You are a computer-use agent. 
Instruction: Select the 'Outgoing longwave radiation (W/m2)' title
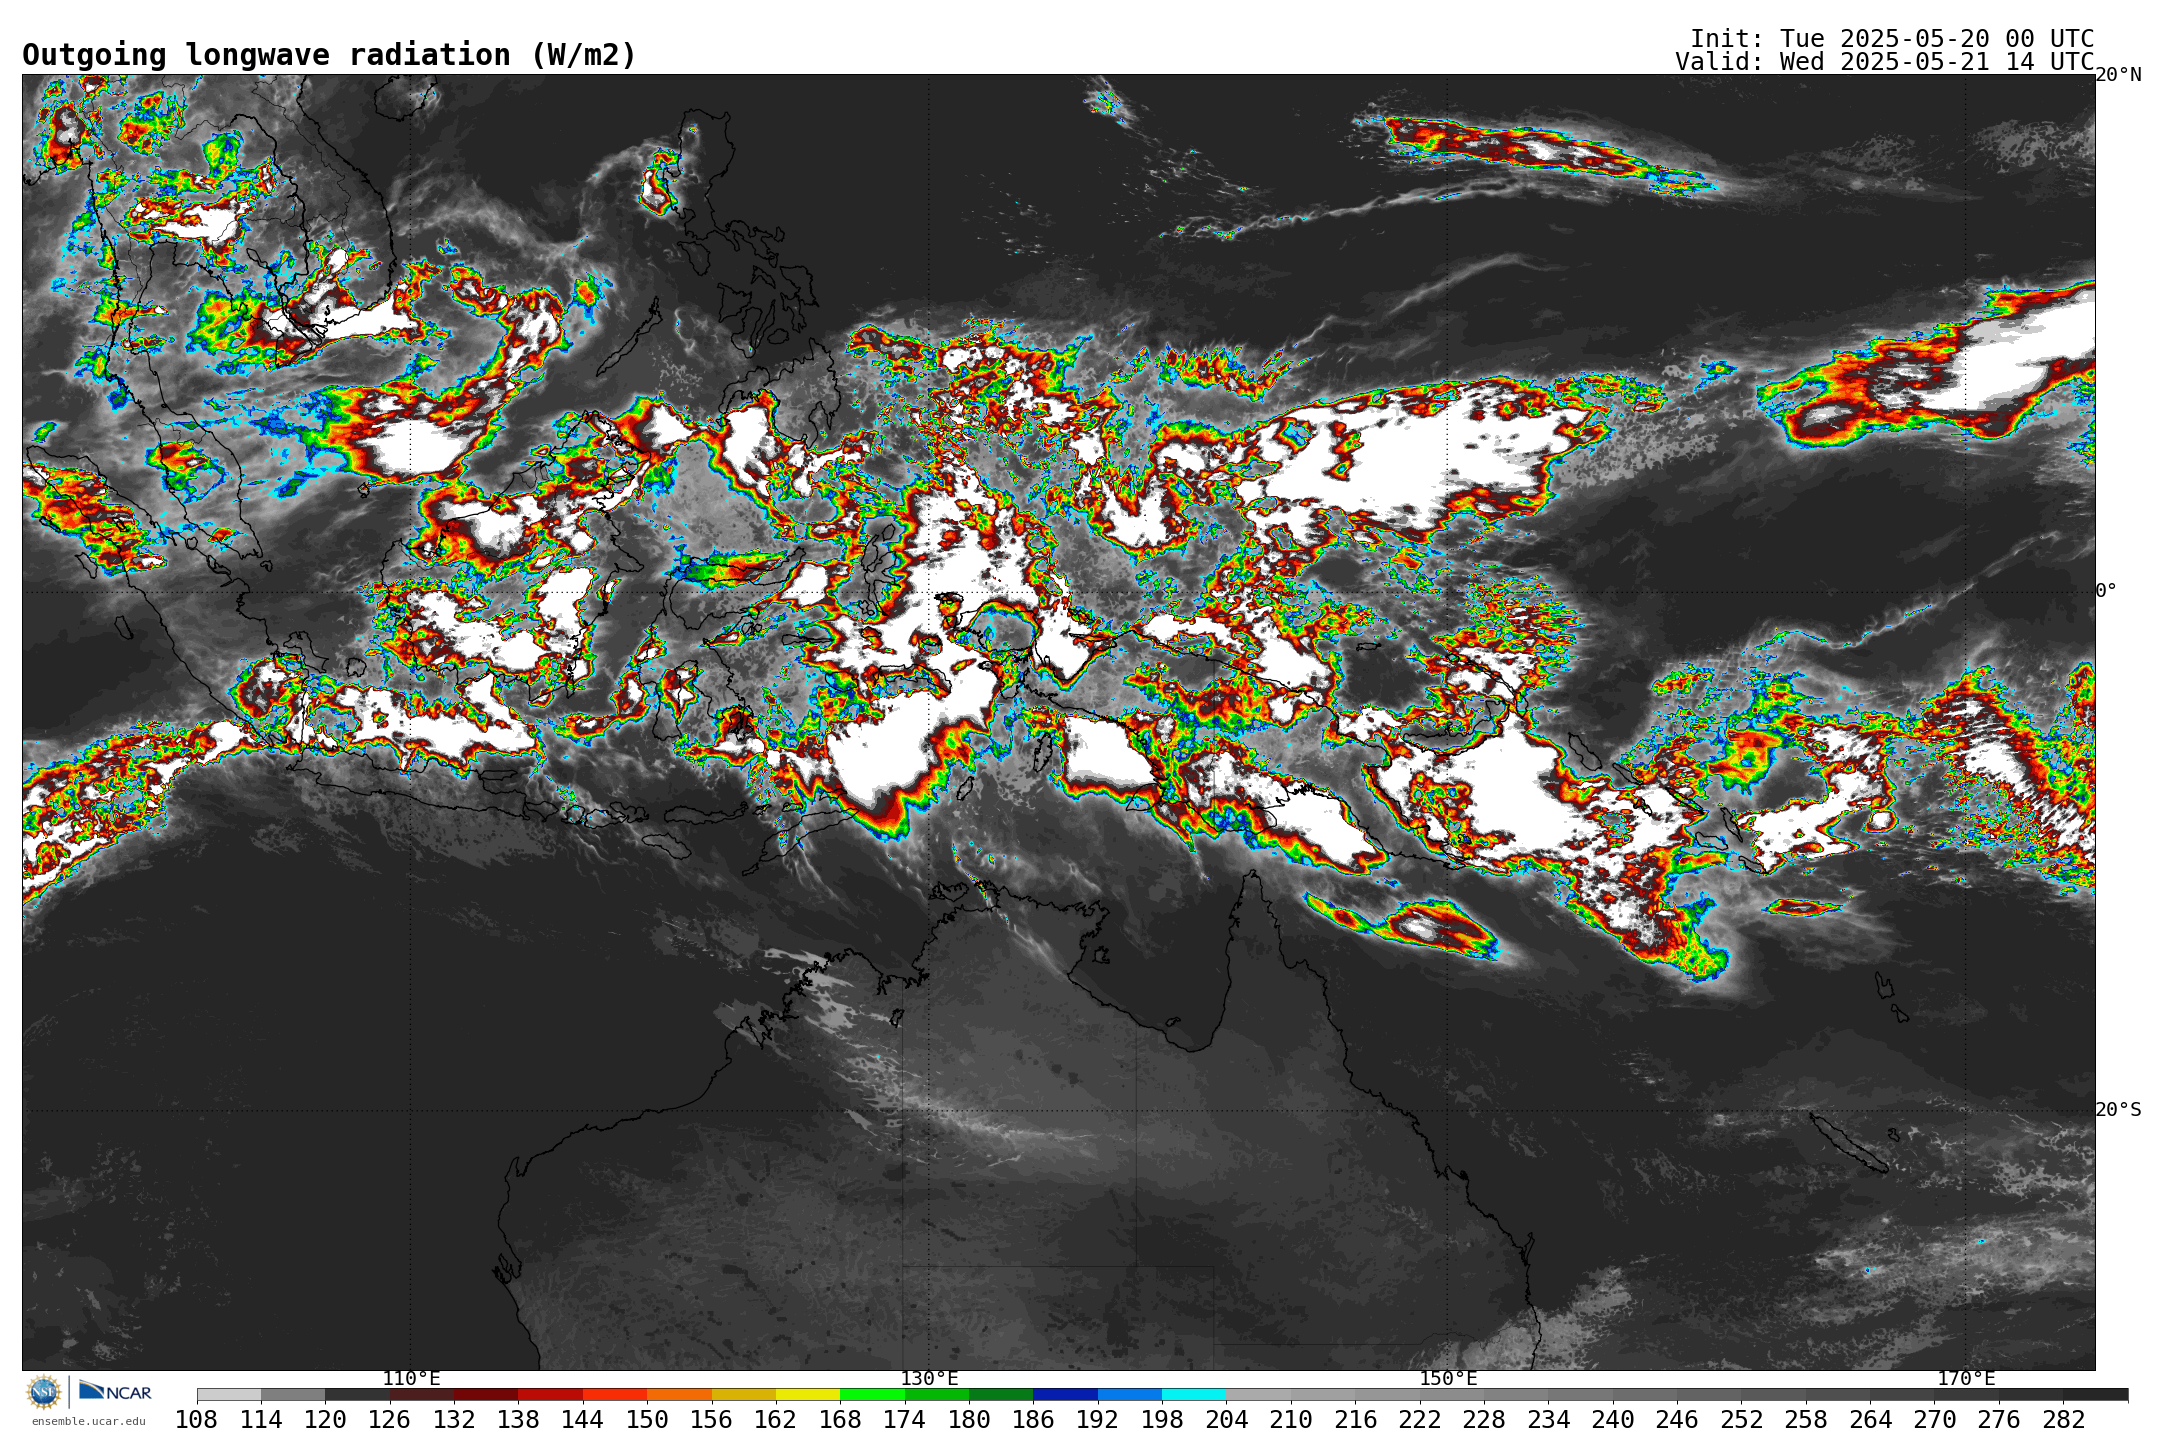point(329,55)
